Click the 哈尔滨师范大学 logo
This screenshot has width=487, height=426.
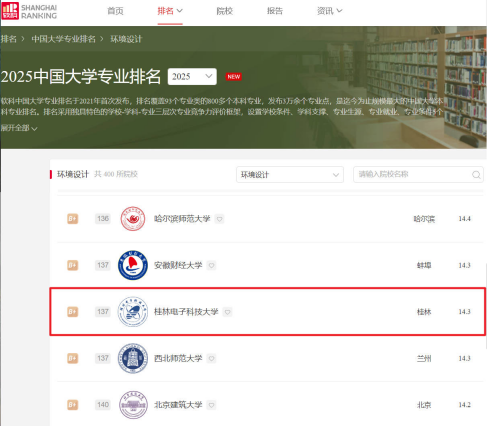pyautogui.click(x=133, y=219)
